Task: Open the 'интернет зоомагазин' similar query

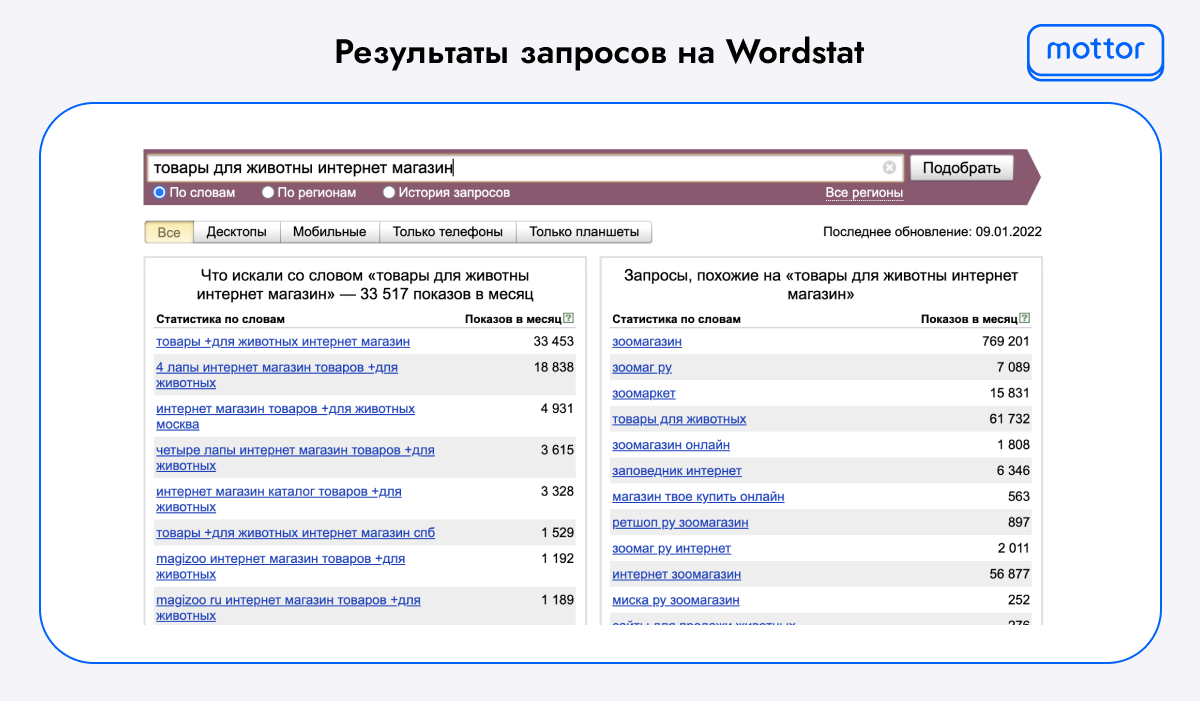Action: coord(677,575)
